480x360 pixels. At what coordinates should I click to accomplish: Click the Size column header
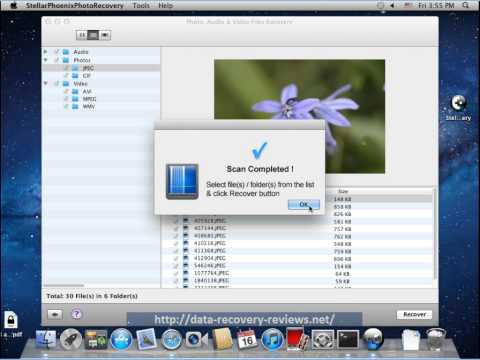(343, 191)
